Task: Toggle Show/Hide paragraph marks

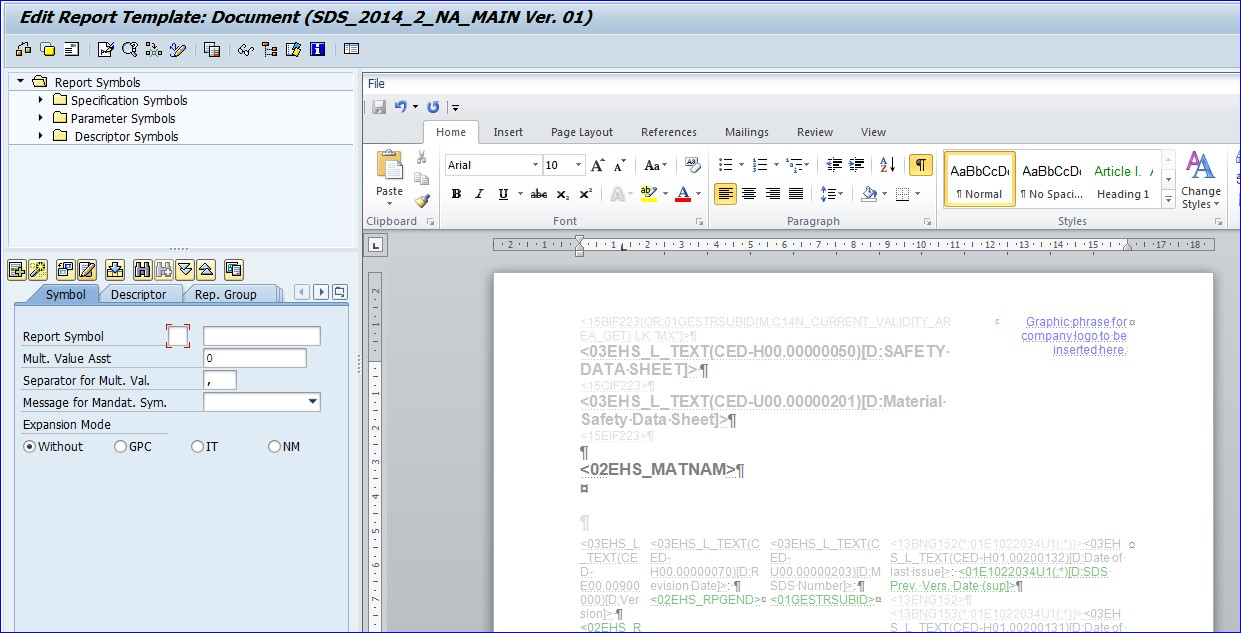Action: click(920, 165)
